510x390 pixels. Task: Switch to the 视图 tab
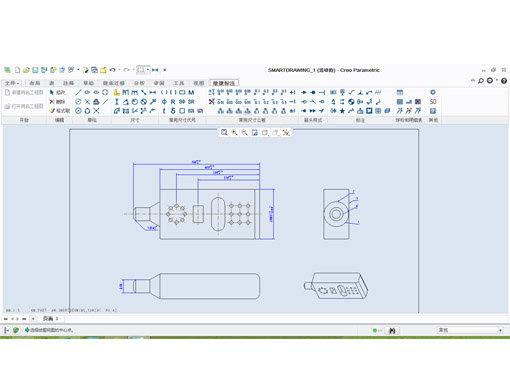click(198, 83)
